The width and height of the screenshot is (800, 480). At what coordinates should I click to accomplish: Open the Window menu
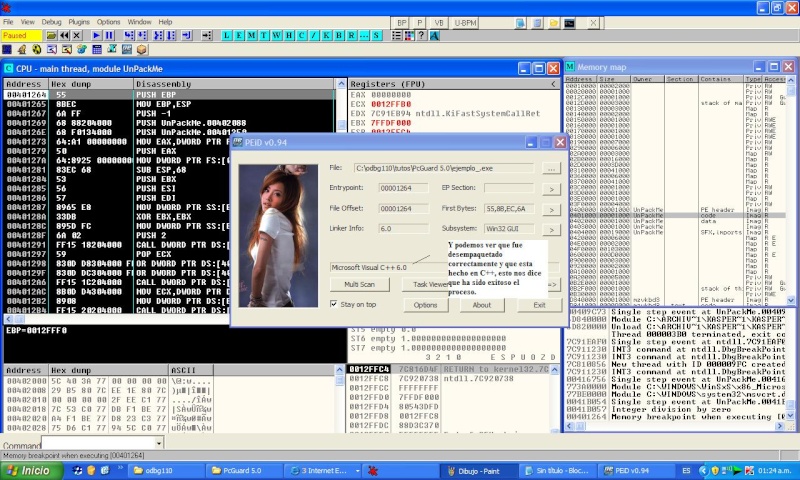coord(139,22)
